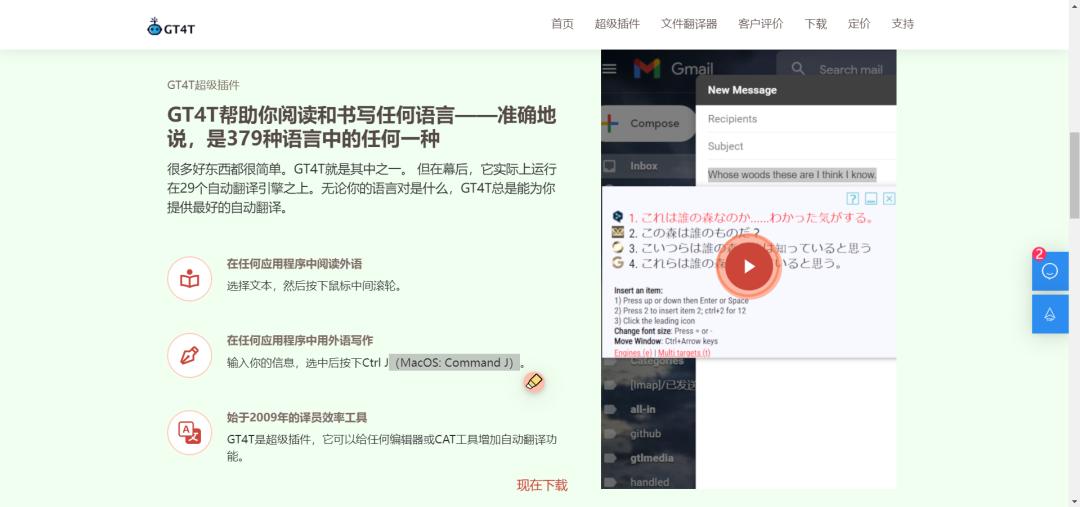This screenshot has height=507, width=1080.
Task: Click the help question mark icon in popup
Action: coord(853,199)
